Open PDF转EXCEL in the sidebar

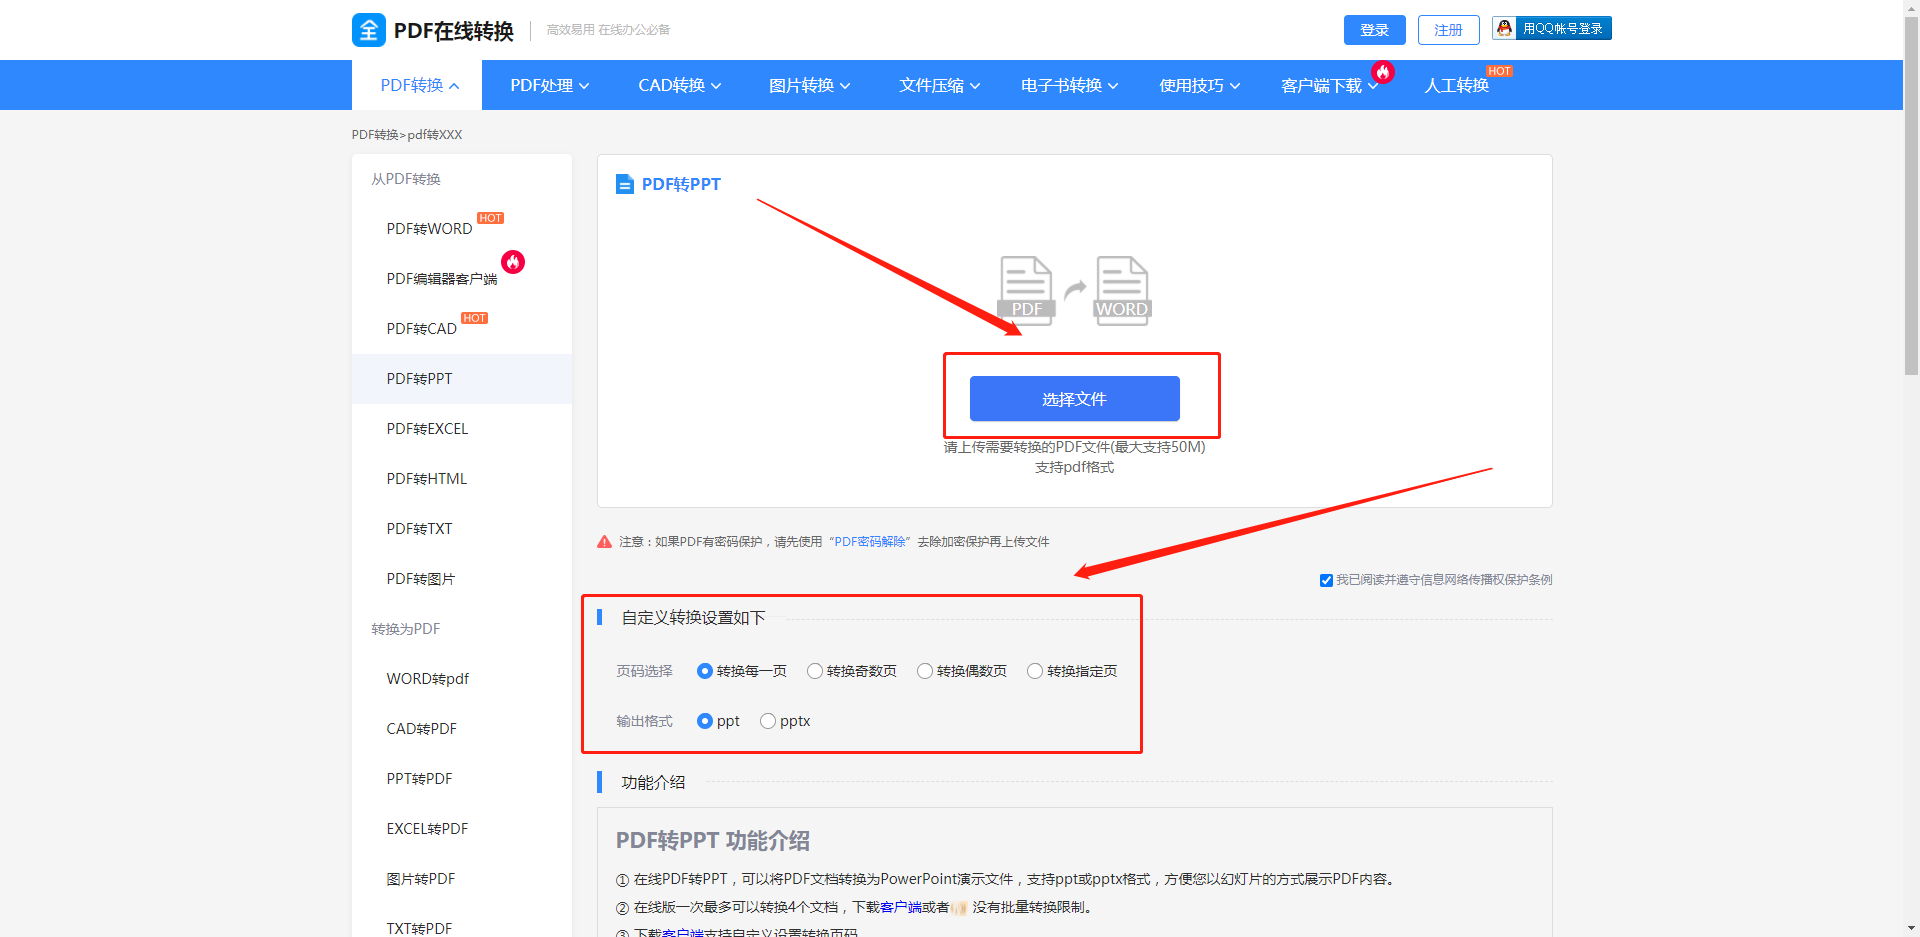(427, 429)
